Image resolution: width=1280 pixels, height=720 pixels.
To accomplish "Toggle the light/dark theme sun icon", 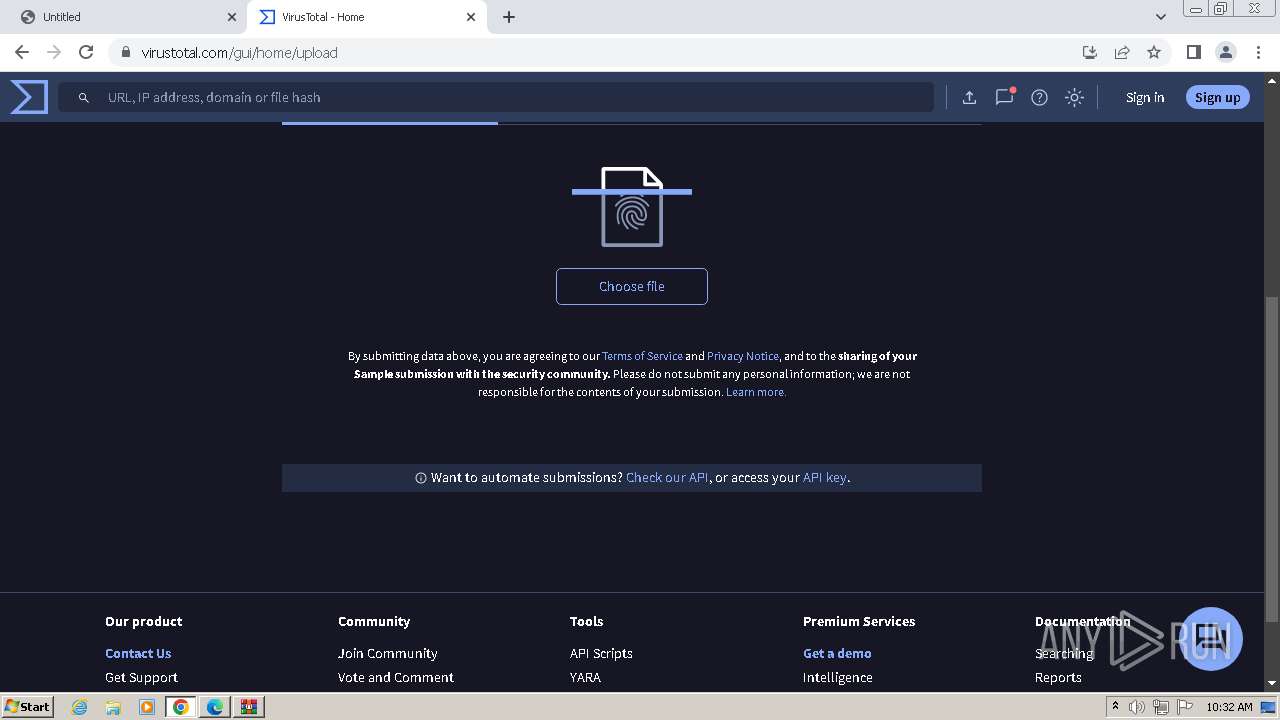I will (1074, 97).
